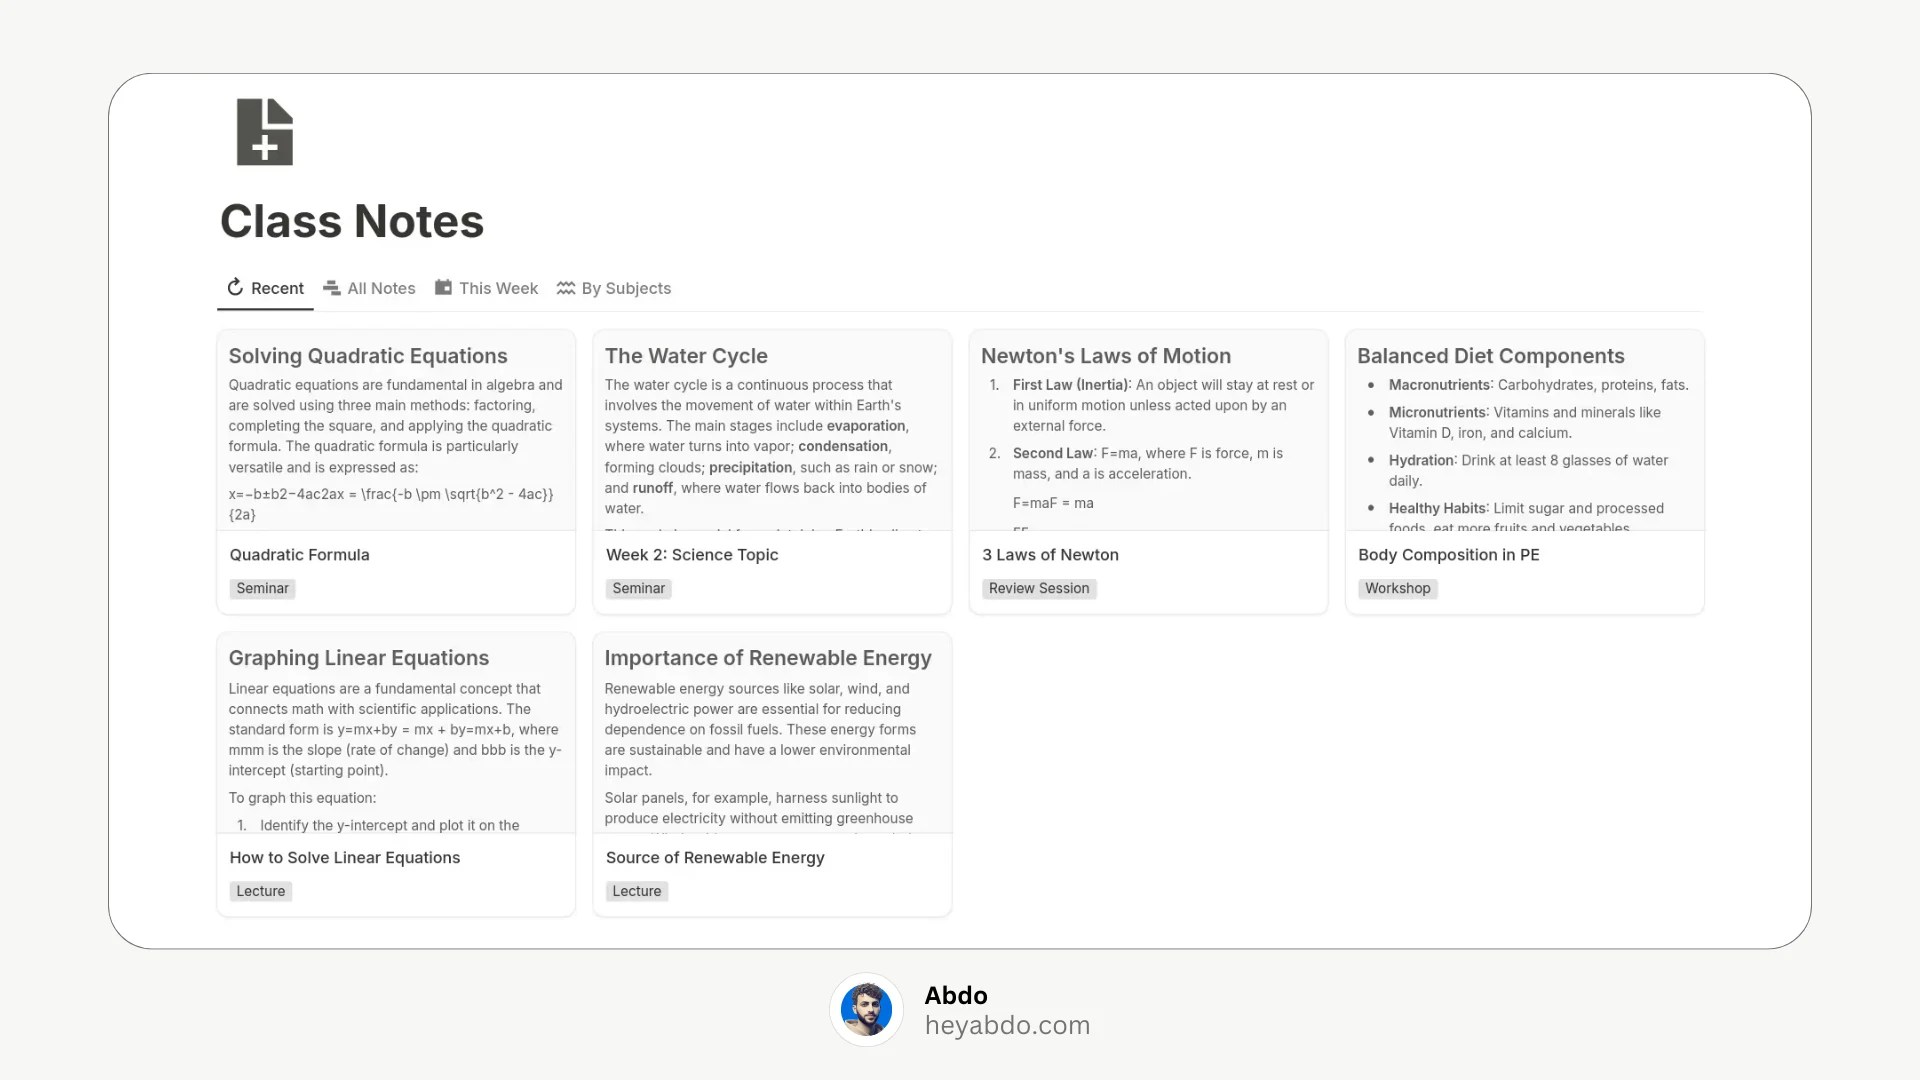Open the Solving Quadratic Equations note card

point(396,472)
